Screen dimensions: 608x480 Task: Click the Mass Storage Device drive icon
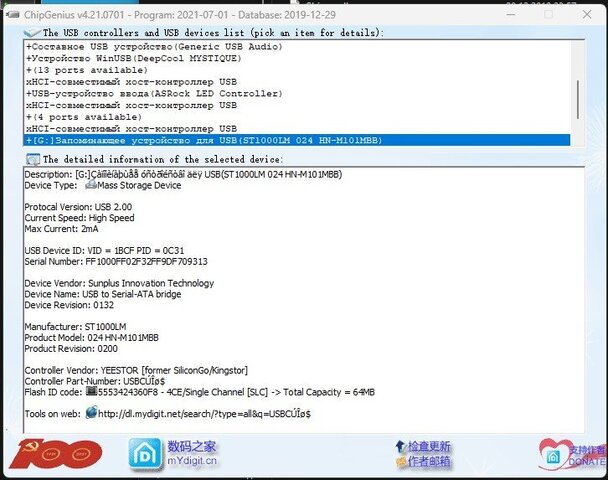[x=91, y=185]
